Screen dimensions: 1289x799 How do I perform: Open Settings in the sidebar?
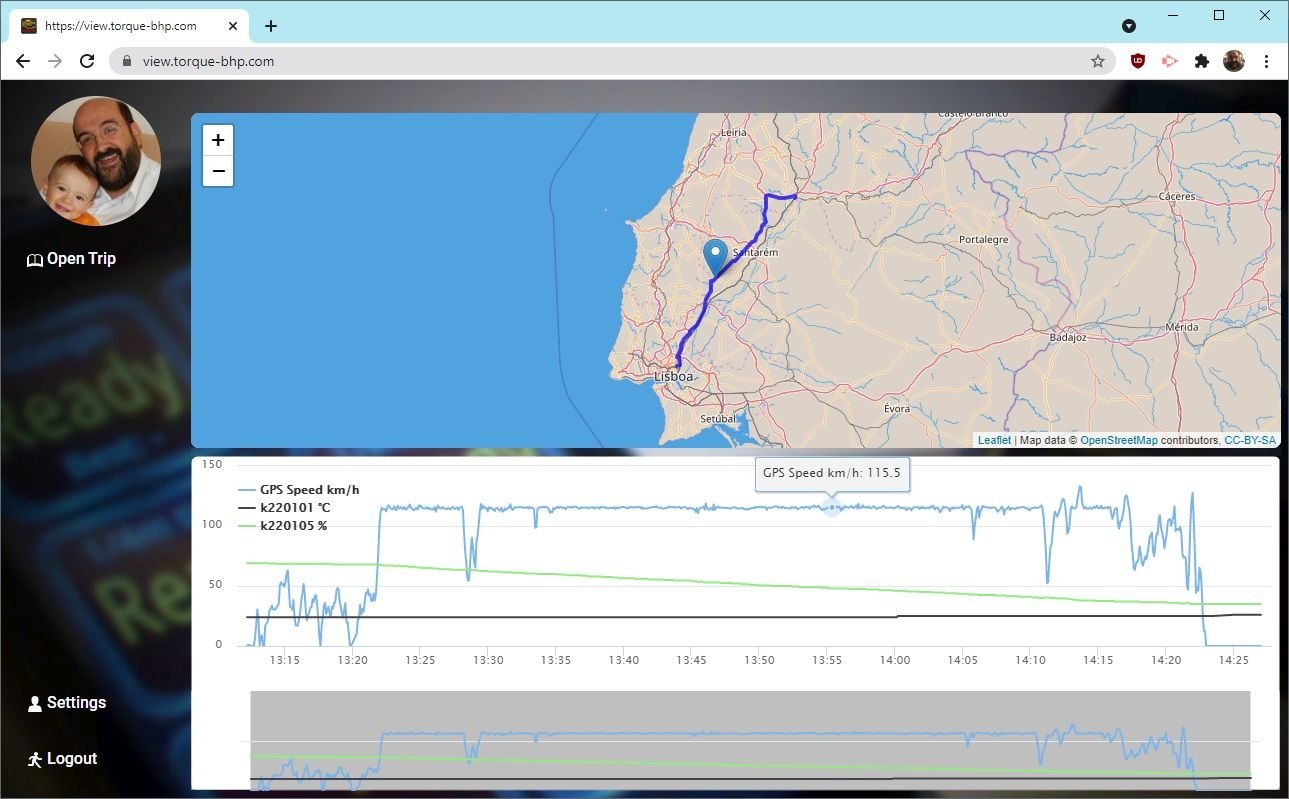(x=67, y=703)
